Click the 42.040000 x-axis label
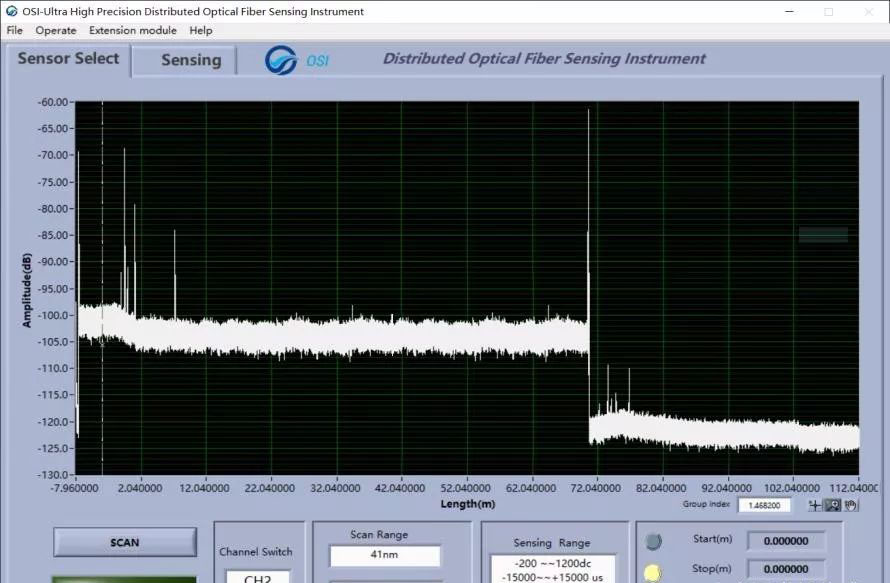 (x=400, y=488)
